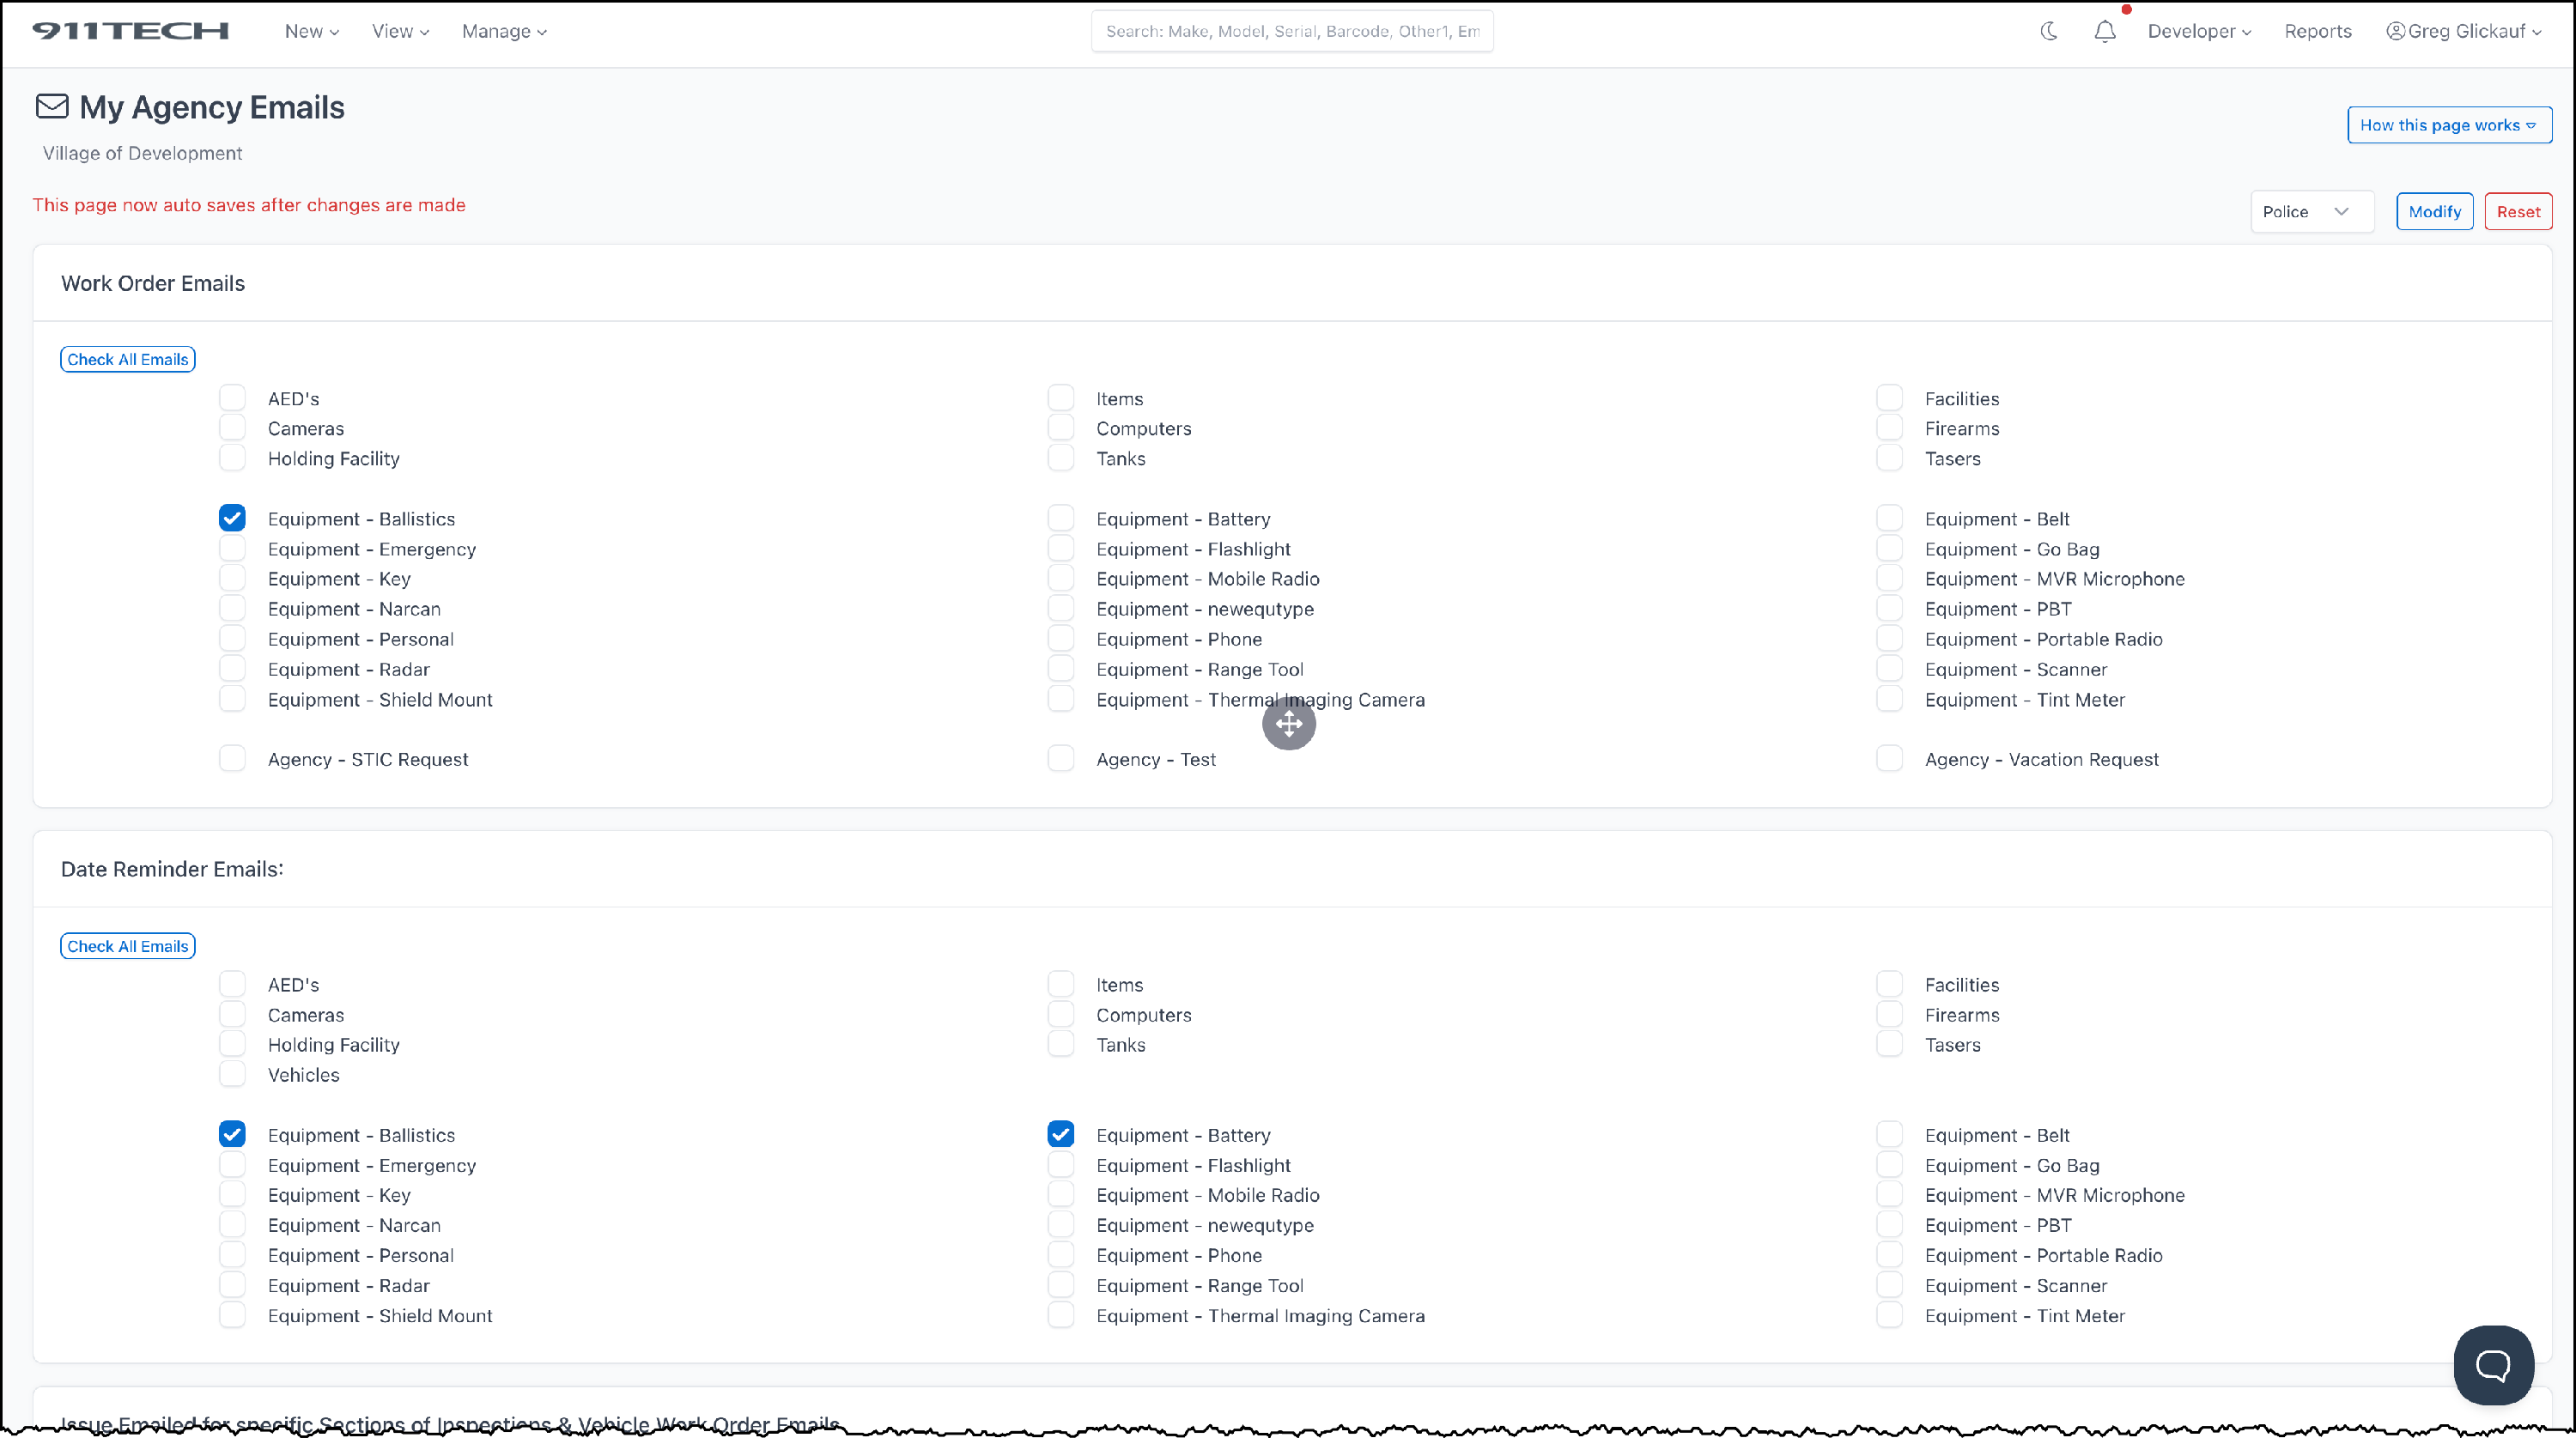Click the user profile avatar icon

2395,31
